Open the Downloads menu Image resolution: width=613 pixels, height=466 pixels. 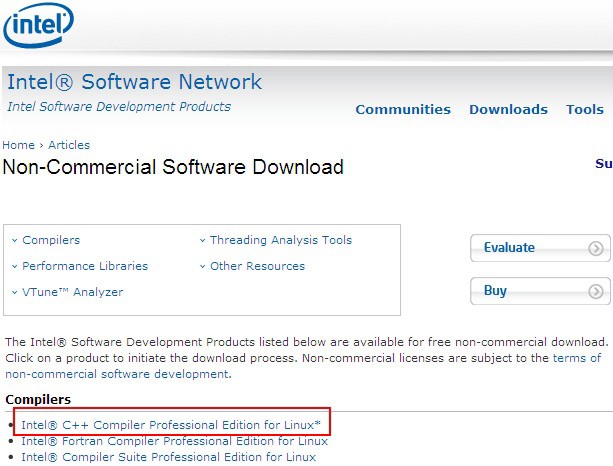coord(508,110)
